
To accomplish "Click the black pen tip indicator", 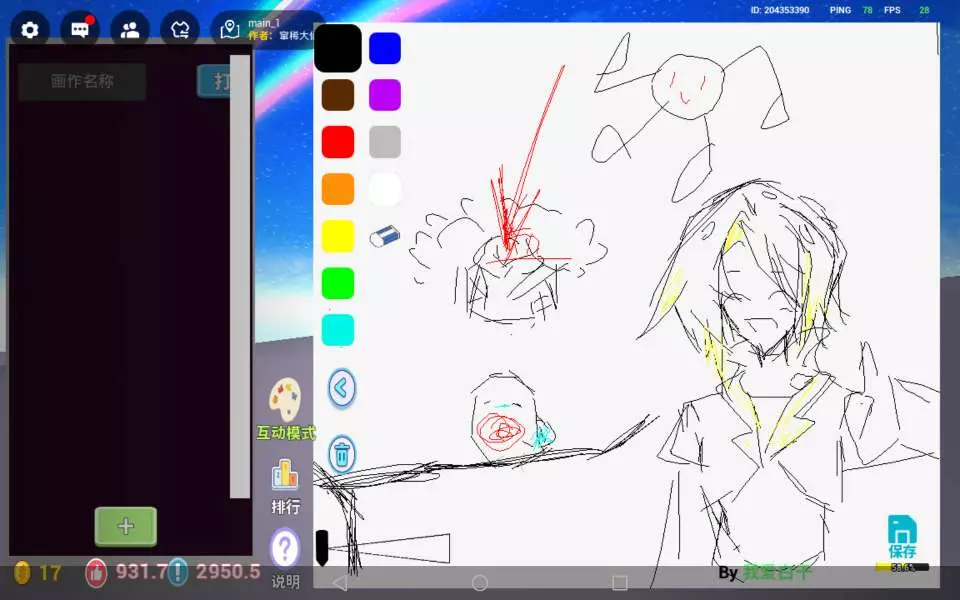I will click(x=321, y=548).
